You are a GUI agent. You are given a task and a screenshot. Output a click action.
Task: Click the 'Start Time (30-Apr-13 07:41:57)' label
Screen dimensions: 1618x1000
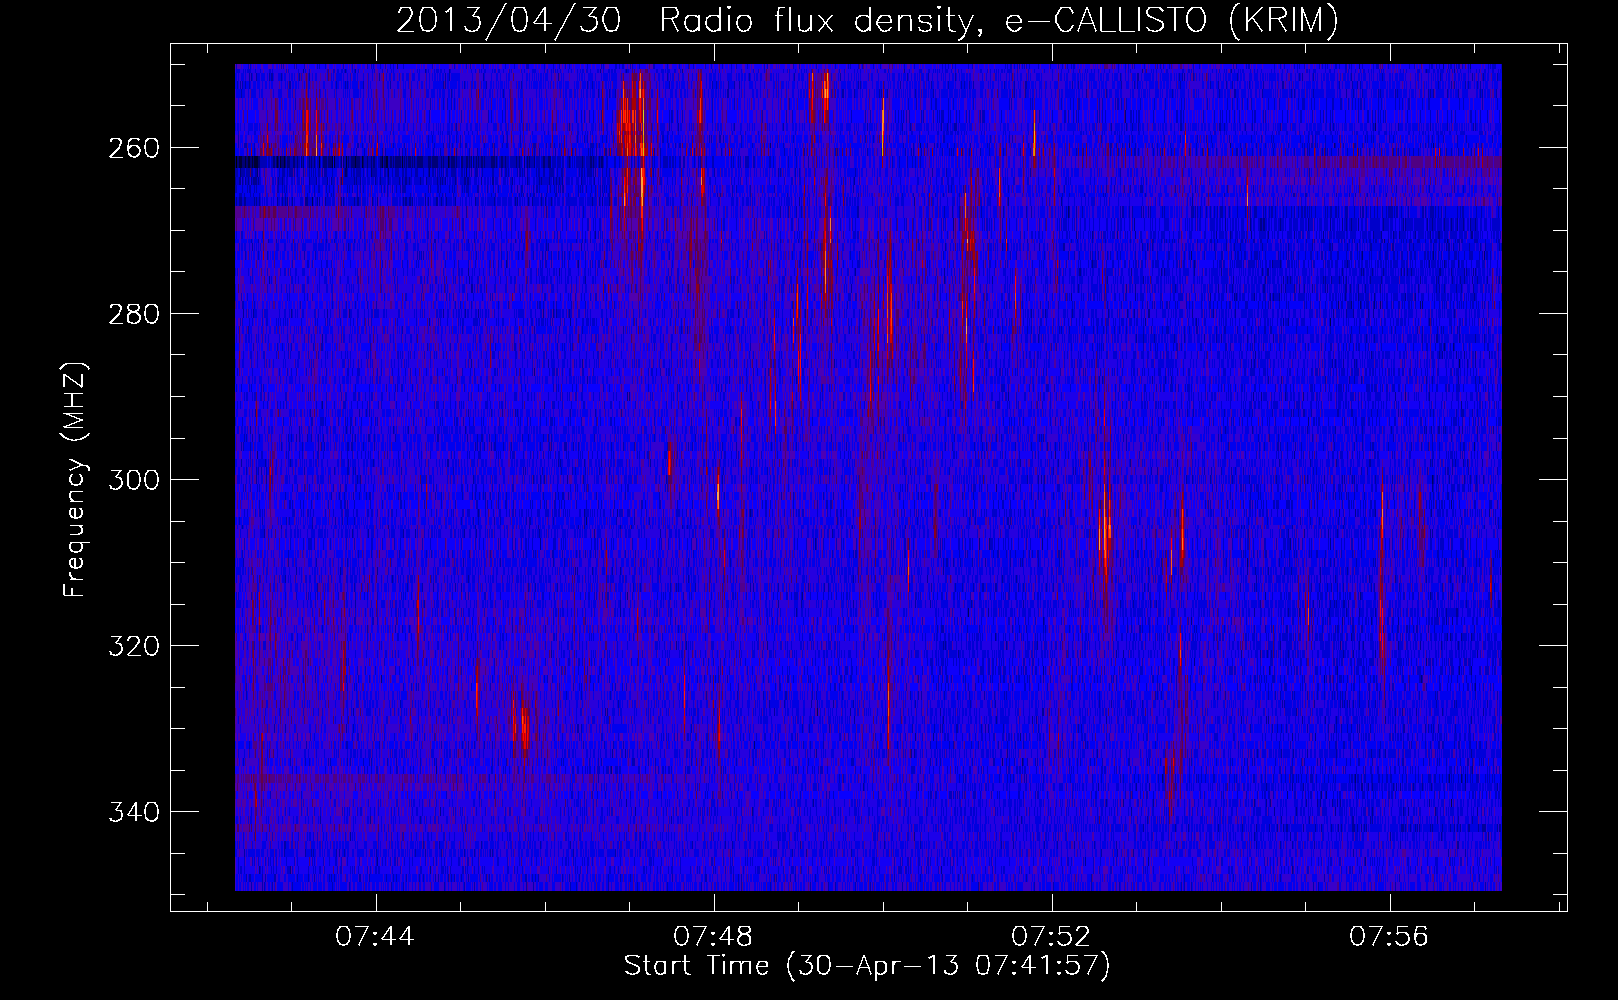click(867, 966)
